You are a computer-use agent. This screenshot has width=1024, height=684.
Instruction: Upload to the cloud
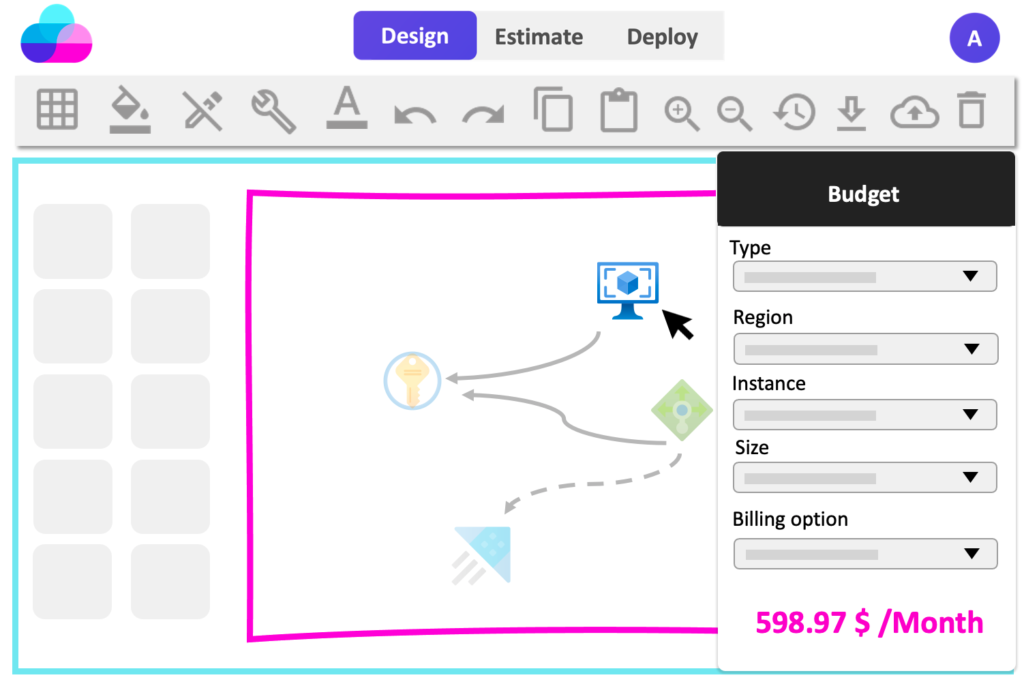point(914,112)
